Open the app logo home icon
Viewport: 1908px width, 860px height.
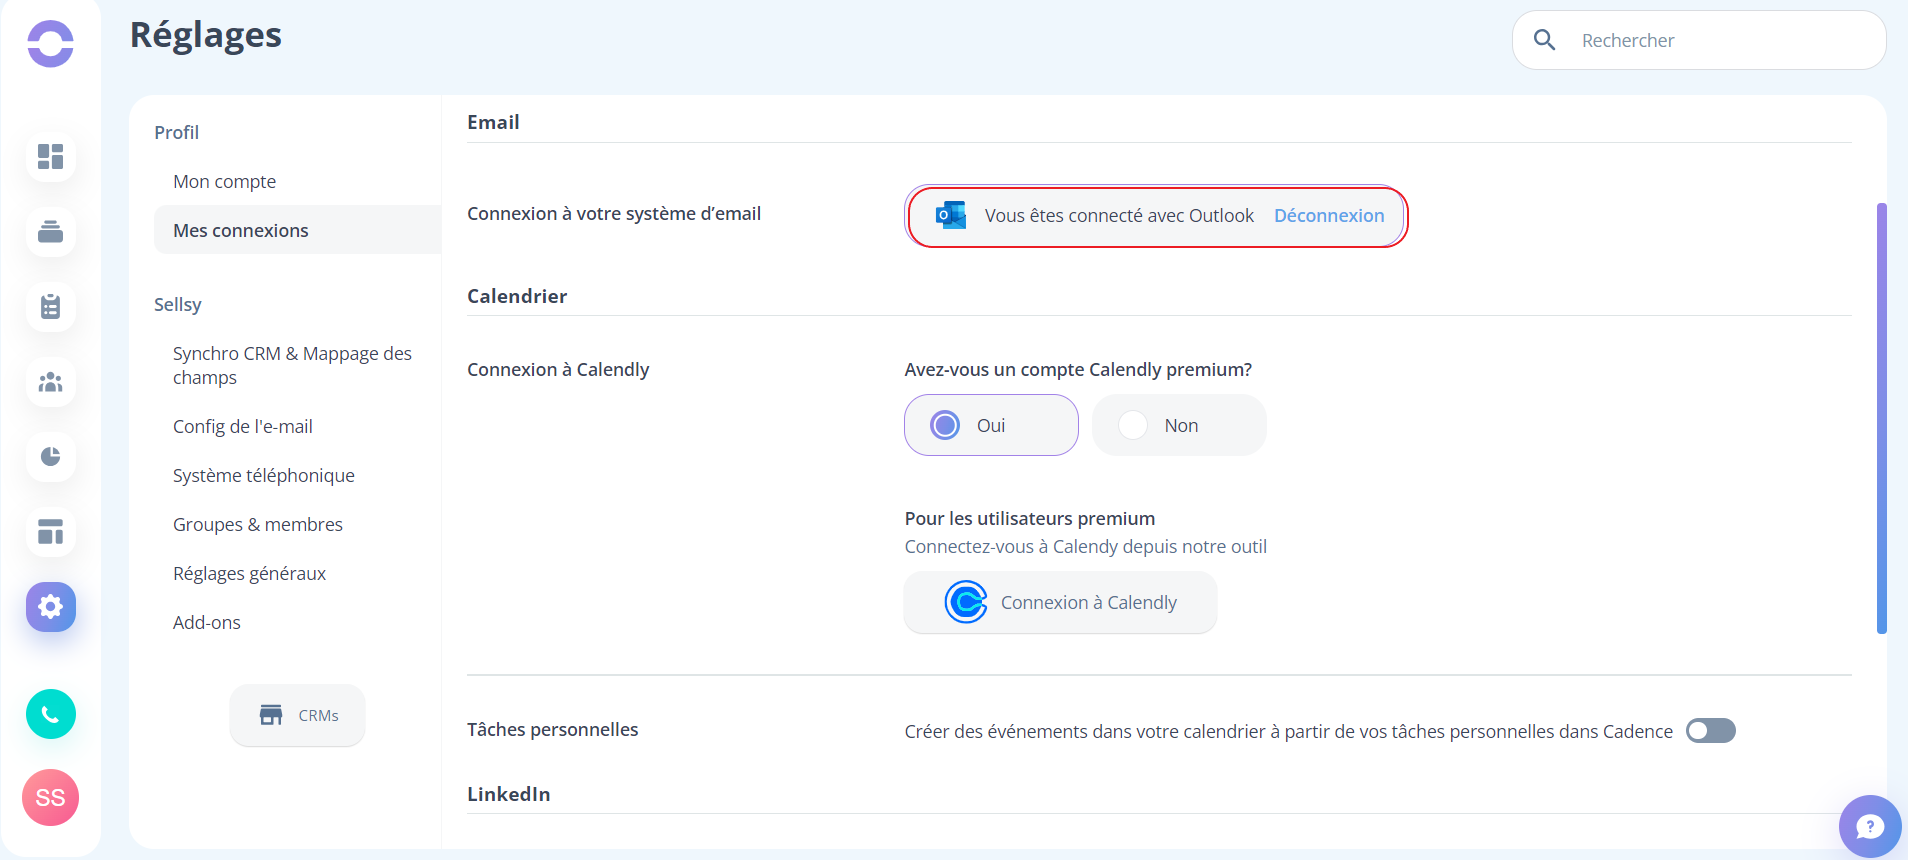(50, 43)
